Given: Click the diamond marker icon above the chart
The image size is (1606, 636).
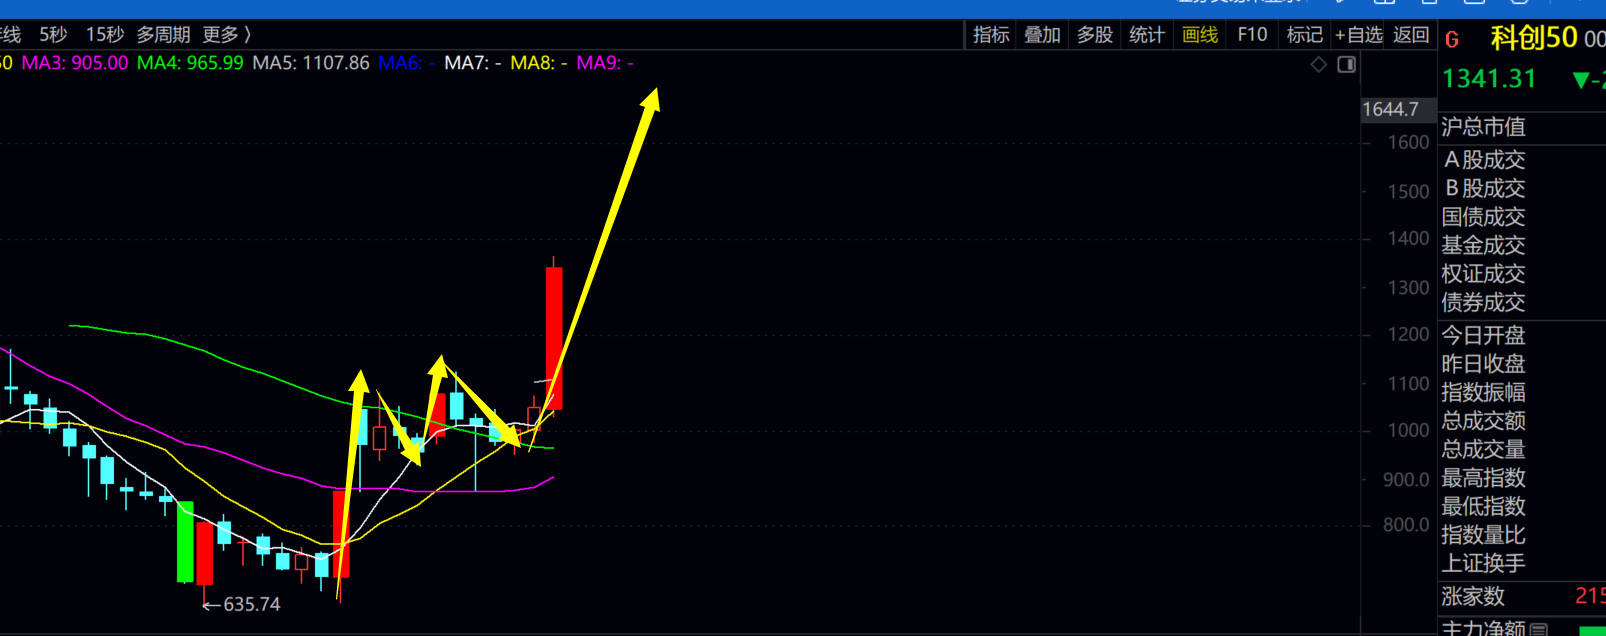Looking at the screenshot, I should tap(1319, 65).
